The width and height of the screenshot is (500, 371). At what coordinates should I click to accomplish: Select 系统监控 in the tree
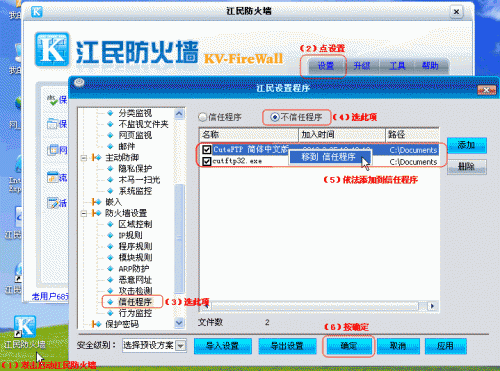135,191
